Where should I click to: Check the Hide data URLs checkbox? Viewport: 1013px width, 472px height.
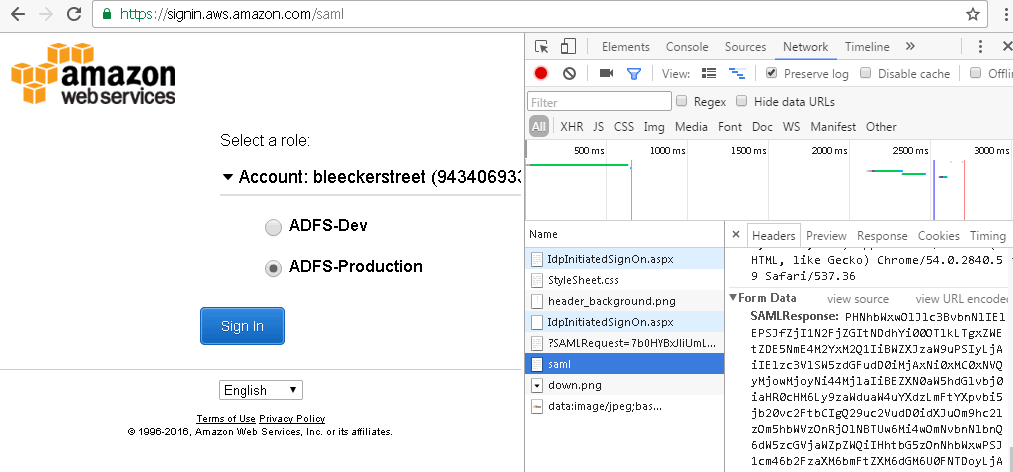(742, 101)
